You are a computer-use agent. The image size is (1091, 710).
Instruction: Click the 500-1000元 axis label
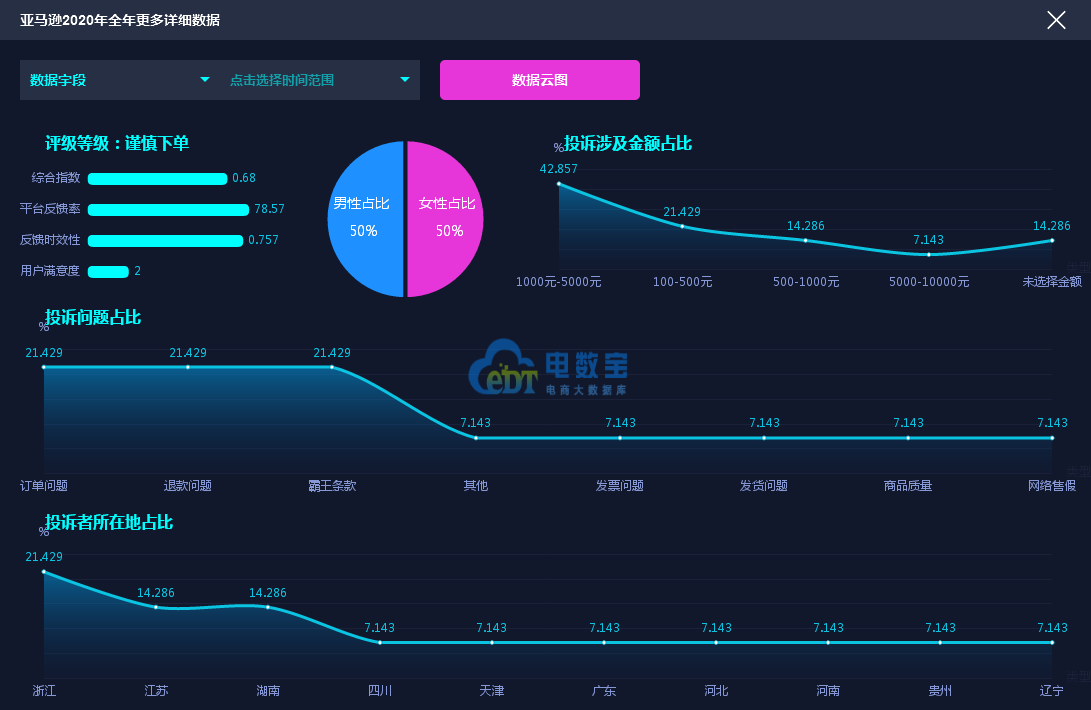(806, 282)
